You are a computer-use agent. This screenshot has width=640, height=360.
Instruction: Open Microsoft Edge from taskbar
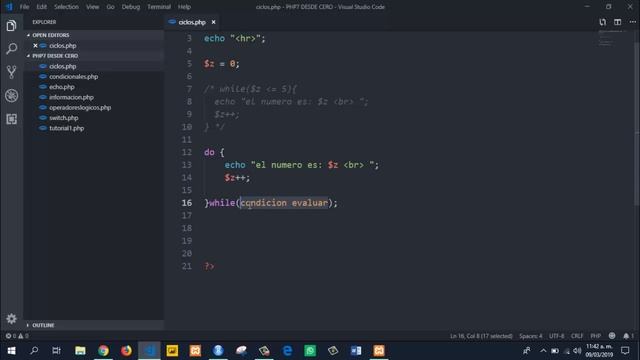coord(287,351)
